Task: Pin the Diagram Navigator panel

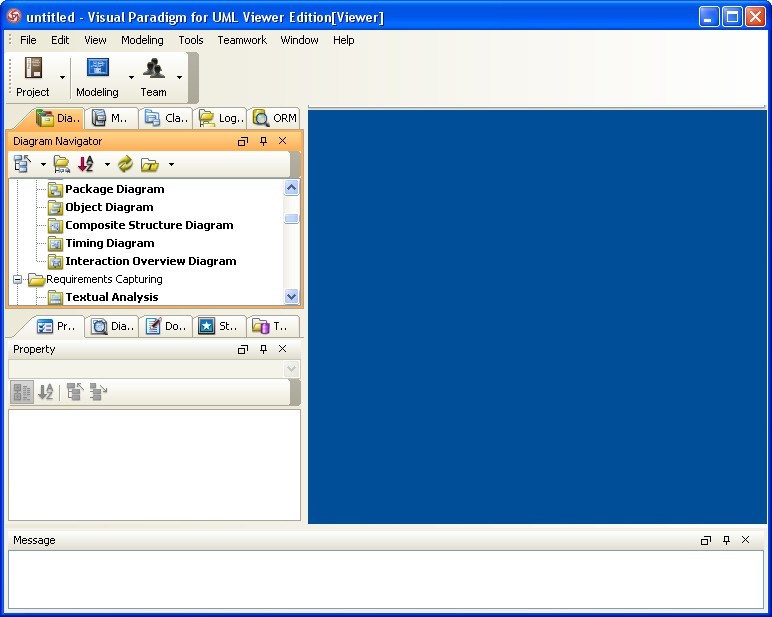Action: pos(263,141)
